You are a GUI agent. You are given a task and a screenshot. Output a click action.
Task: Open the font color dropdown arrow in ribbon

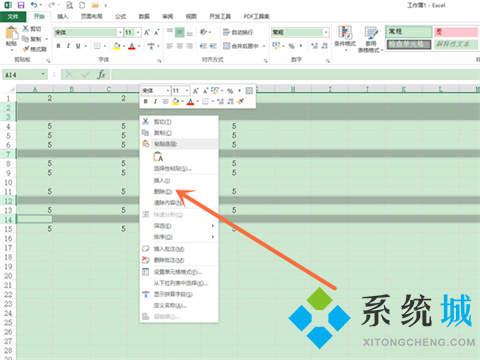[x=139, y=46]
